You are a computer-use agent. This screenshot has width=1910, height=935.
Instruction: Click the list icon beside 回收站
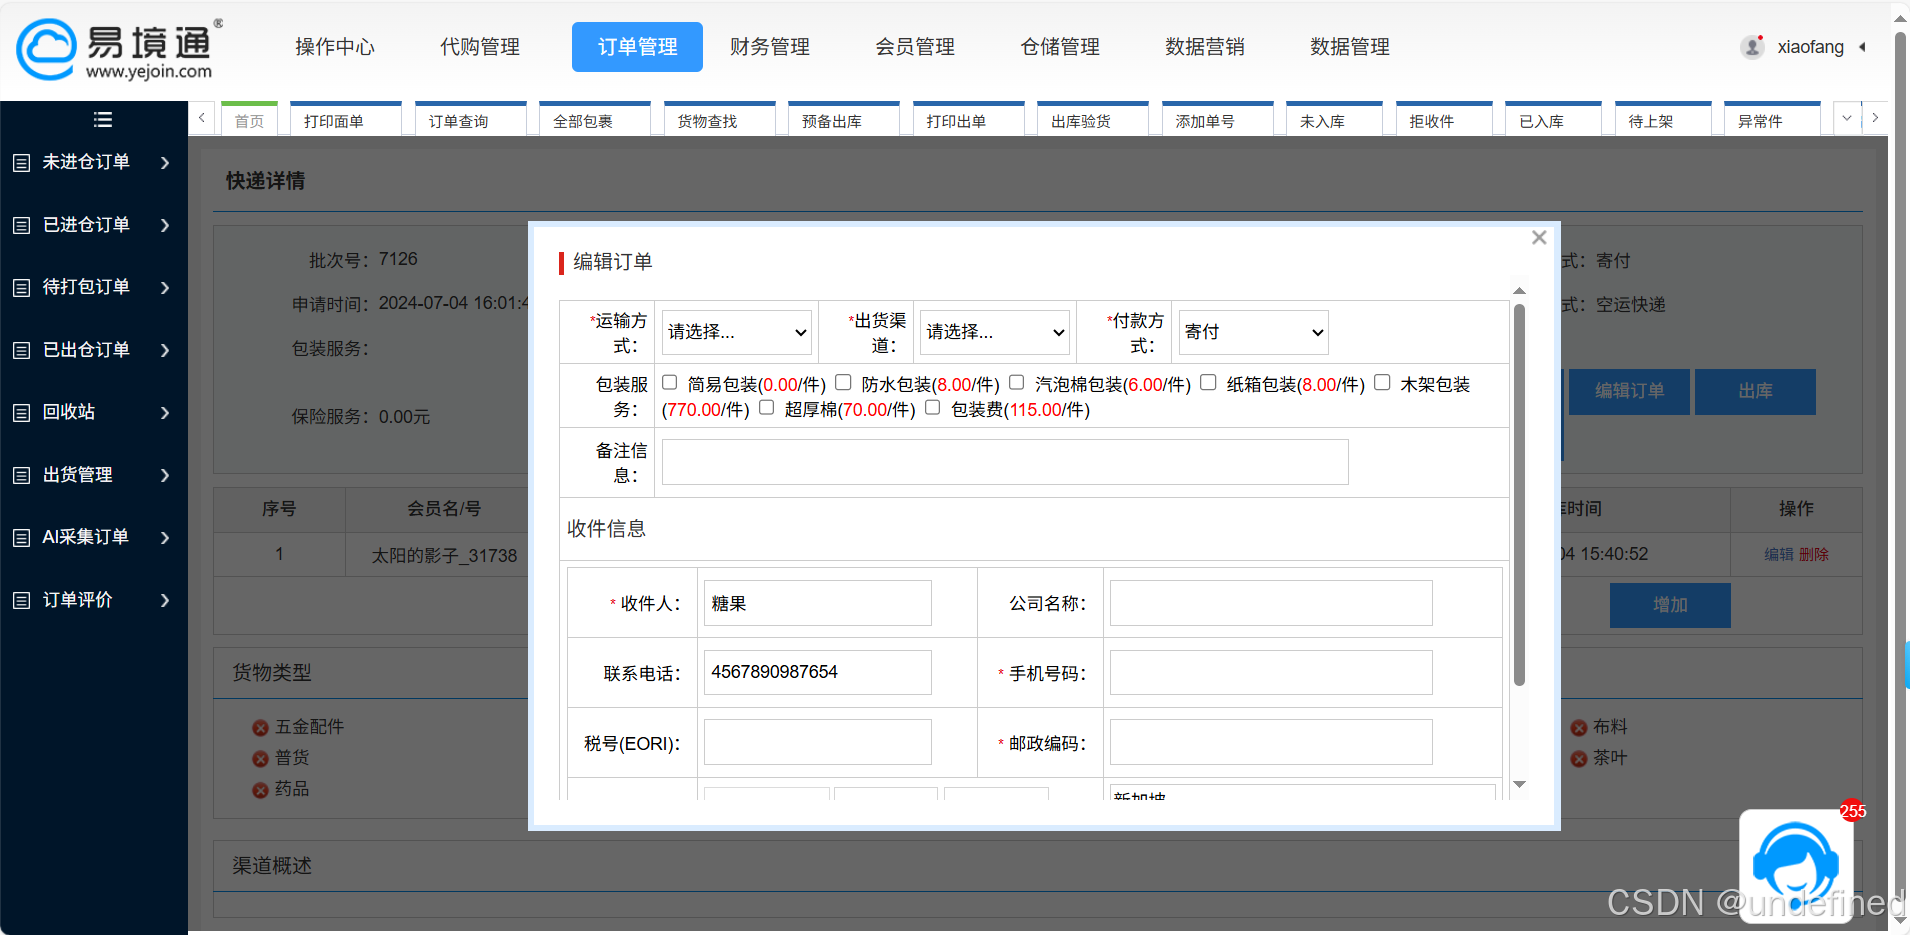tap(21, 413)
